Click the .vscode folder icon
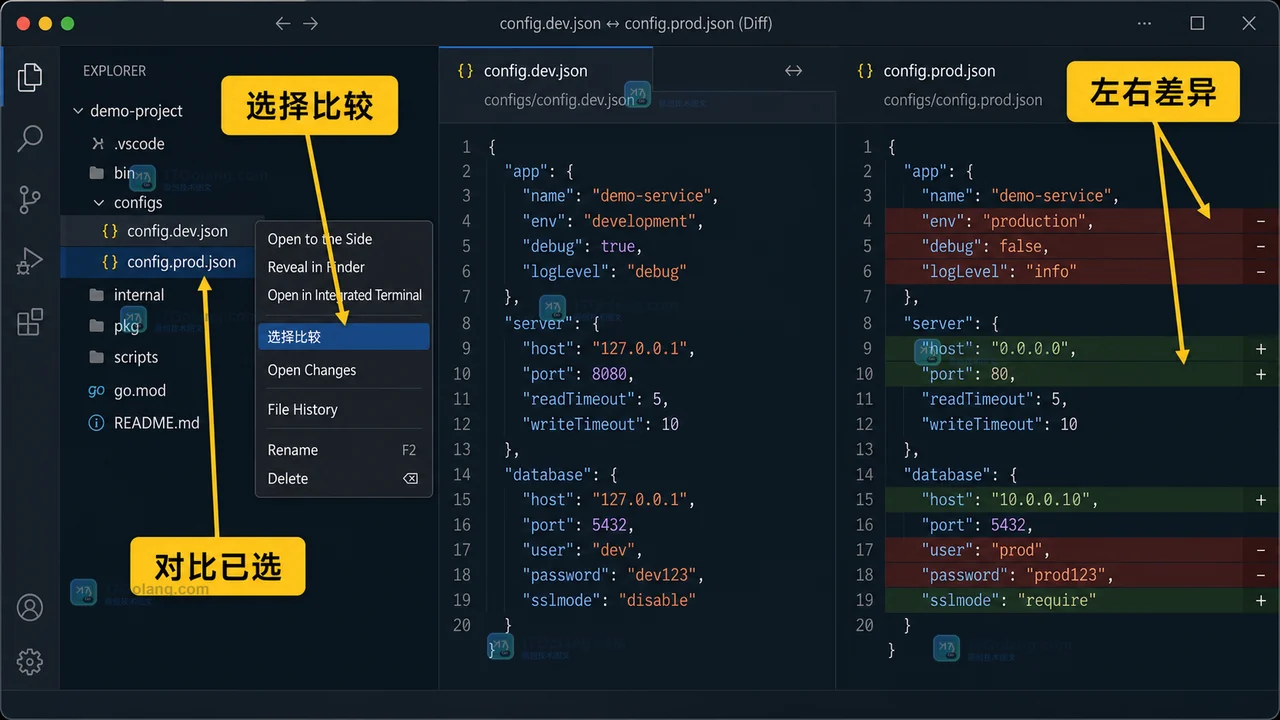Viewport: 1280px width, 720px height. (97, 144)
